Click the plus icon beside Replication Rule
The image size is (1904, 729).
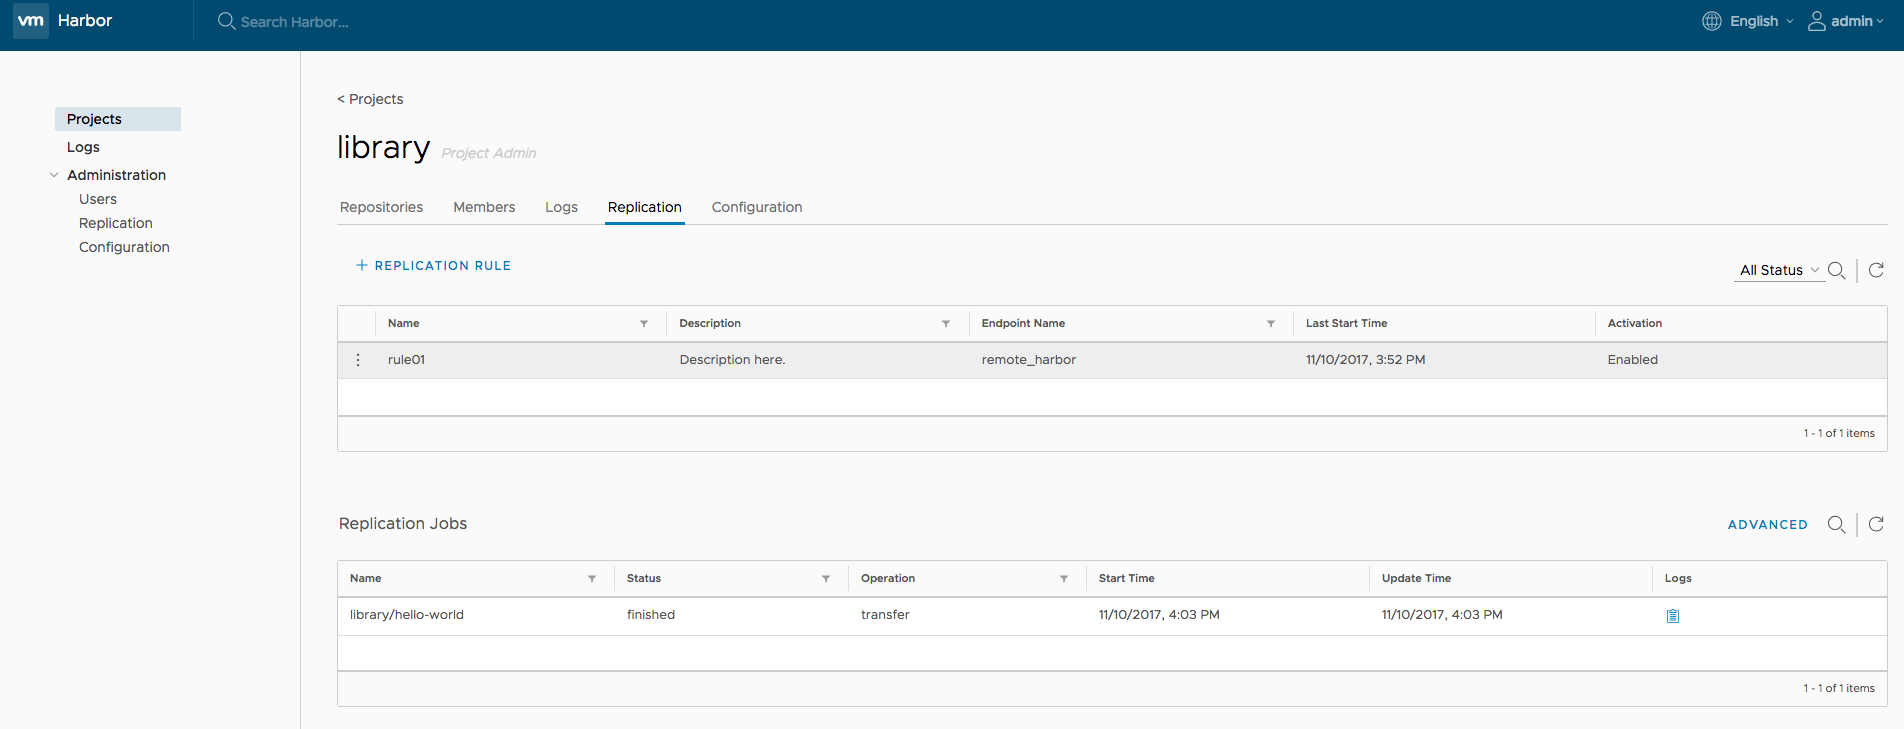[x=362, y=265]
